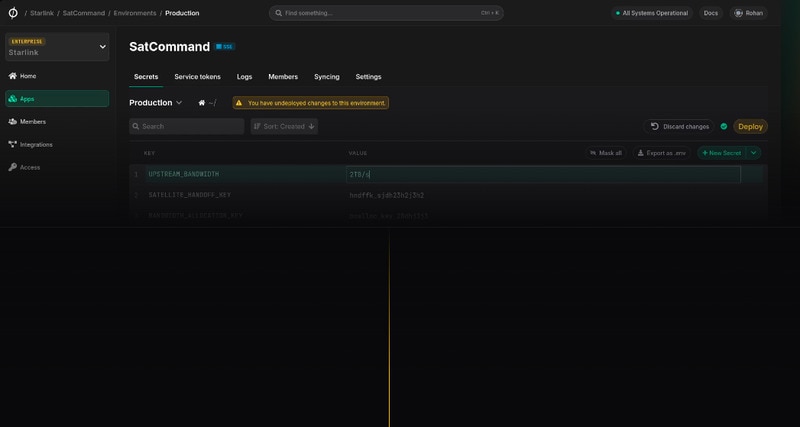Click the undeployed changes warning banner
Screen dimensions: 800x427
(x=311, y=103)
